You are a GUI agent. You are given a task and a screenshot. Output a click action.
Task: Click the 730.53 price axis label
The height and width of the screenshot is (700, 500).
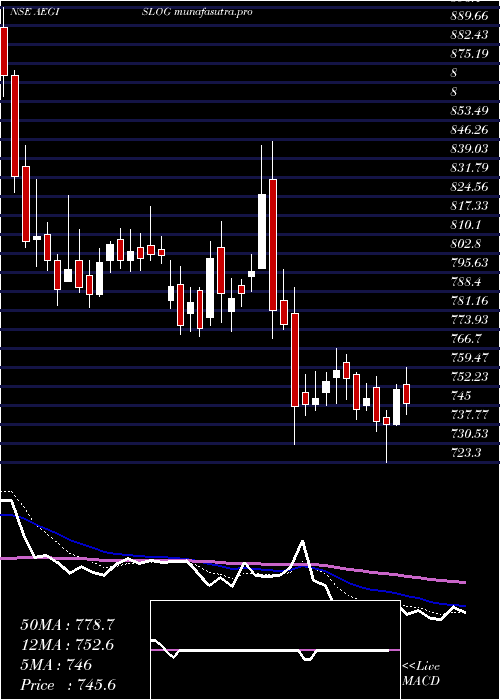470,434
